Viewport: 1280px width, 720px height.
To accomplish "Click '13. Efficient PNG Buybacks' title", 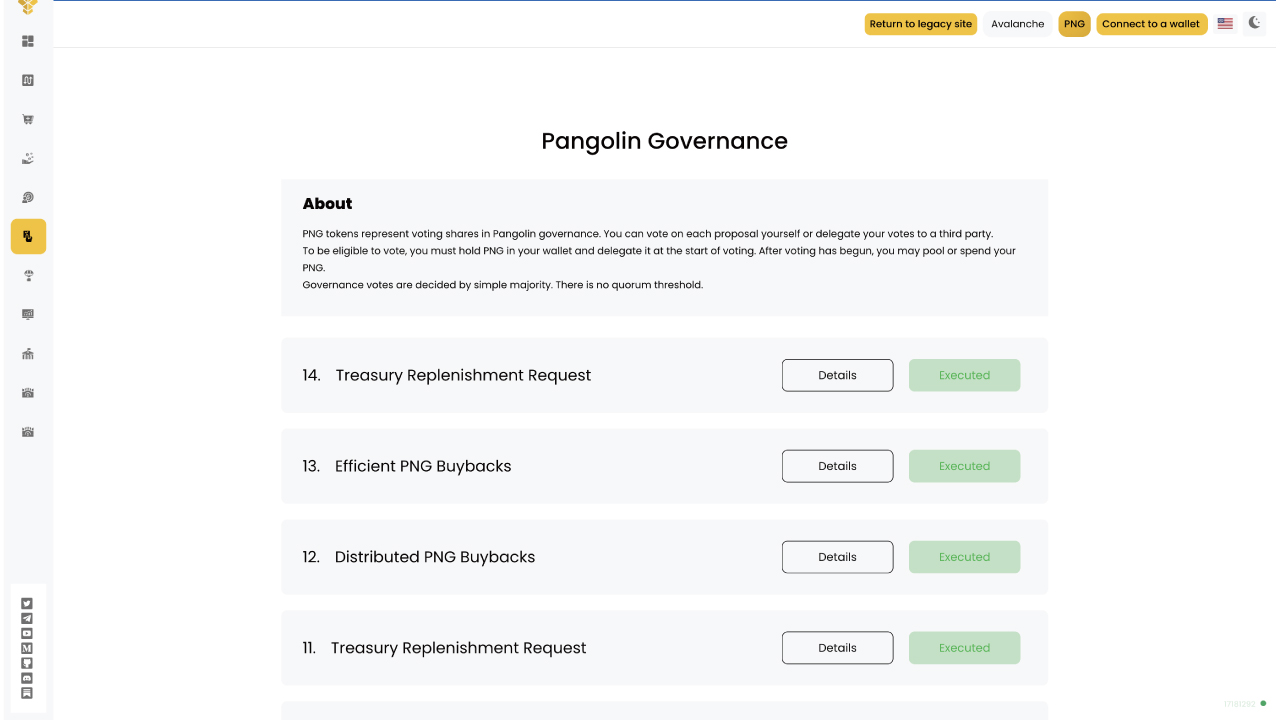I will click(x=407, y=466).
